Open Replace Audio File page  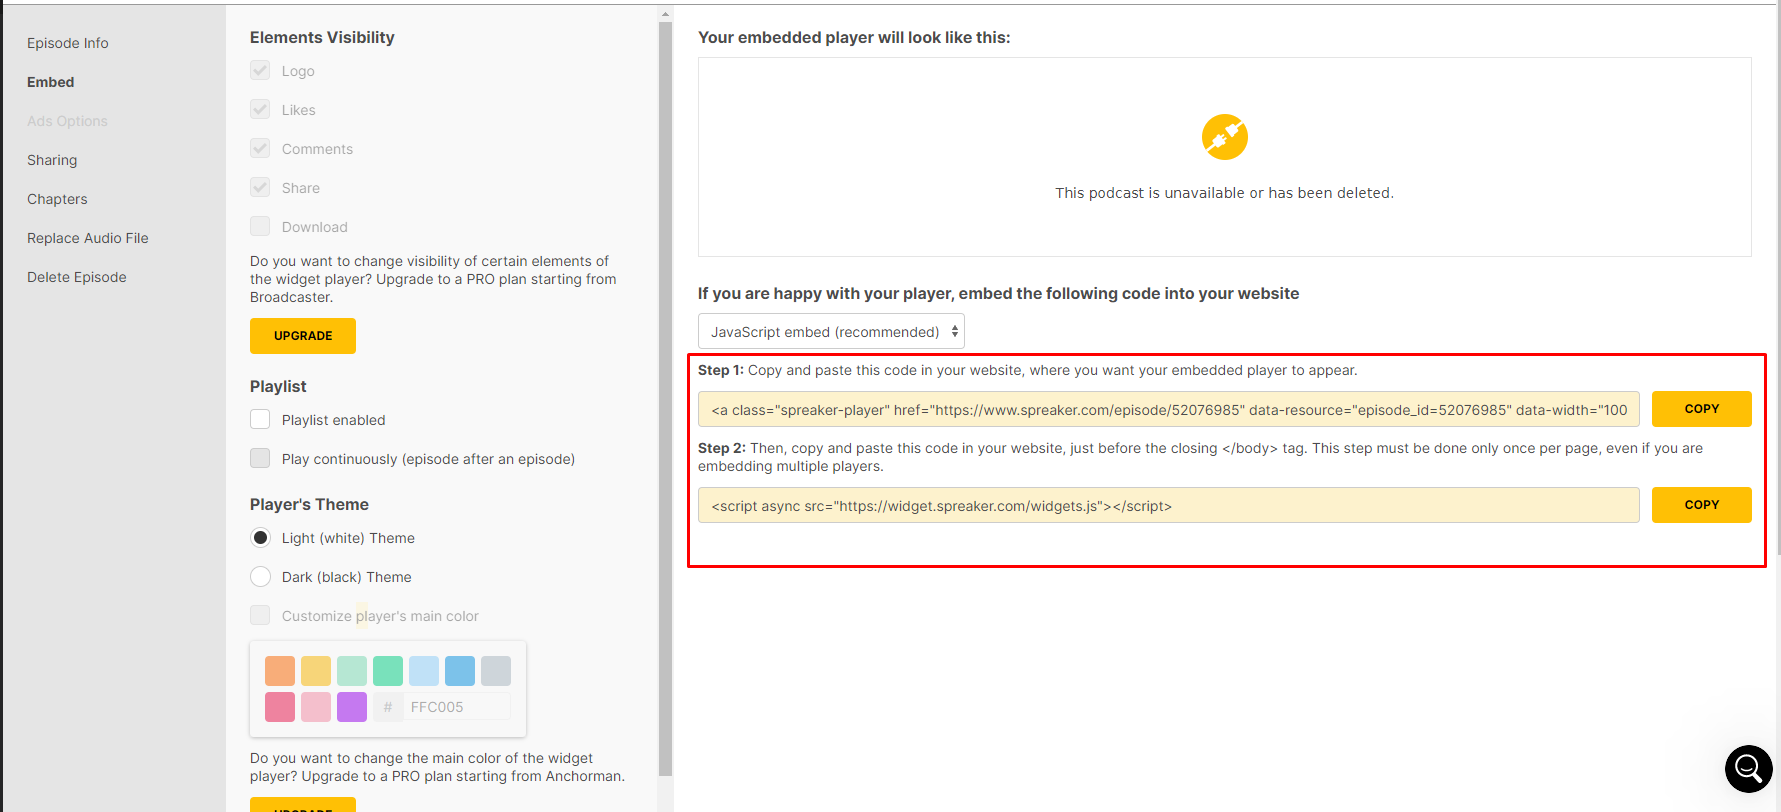click(88, 238)
